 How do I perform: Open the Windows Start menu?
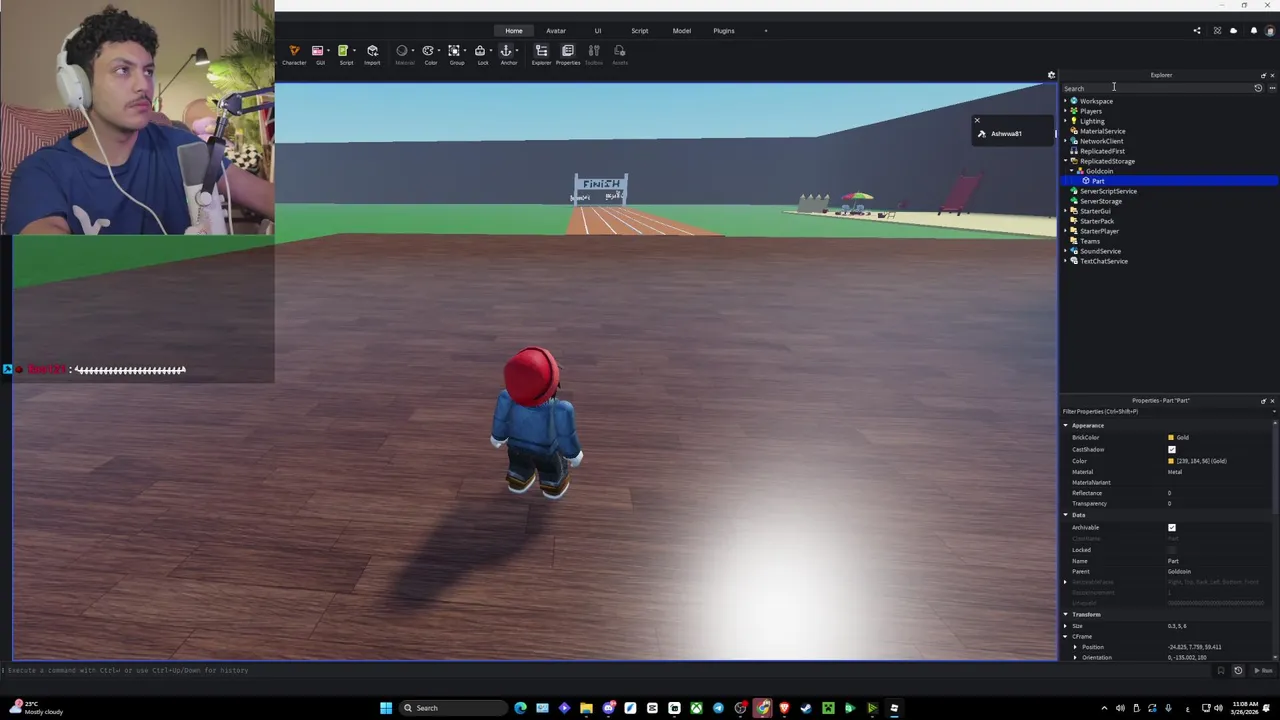click(x=385, y=708)
